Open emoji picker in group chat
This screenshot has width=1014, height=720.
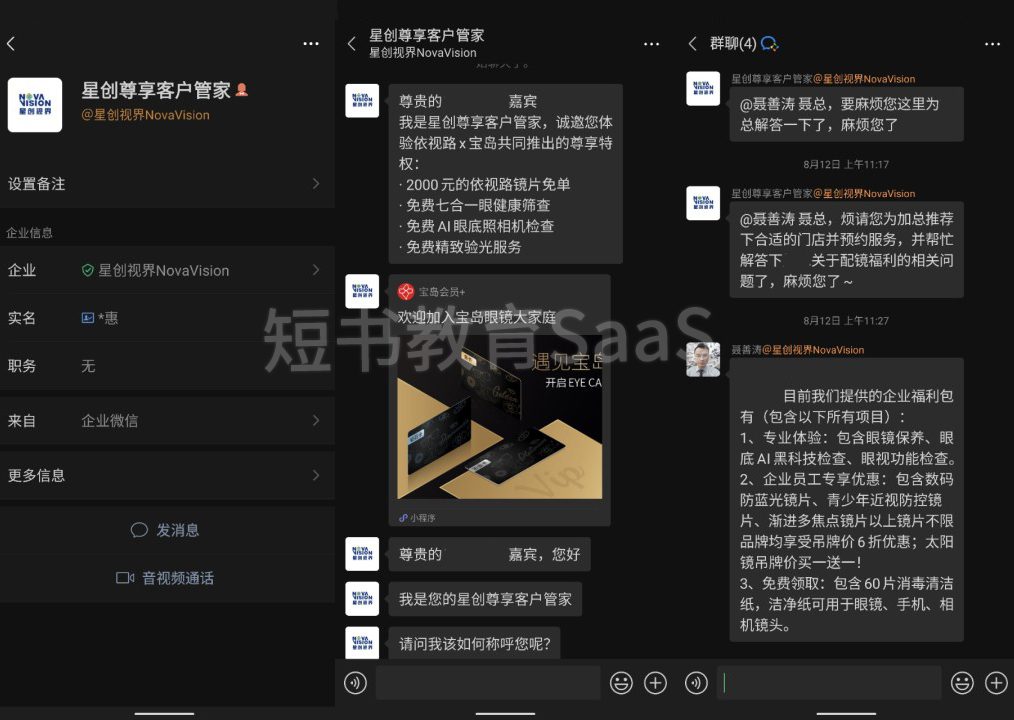962,682
